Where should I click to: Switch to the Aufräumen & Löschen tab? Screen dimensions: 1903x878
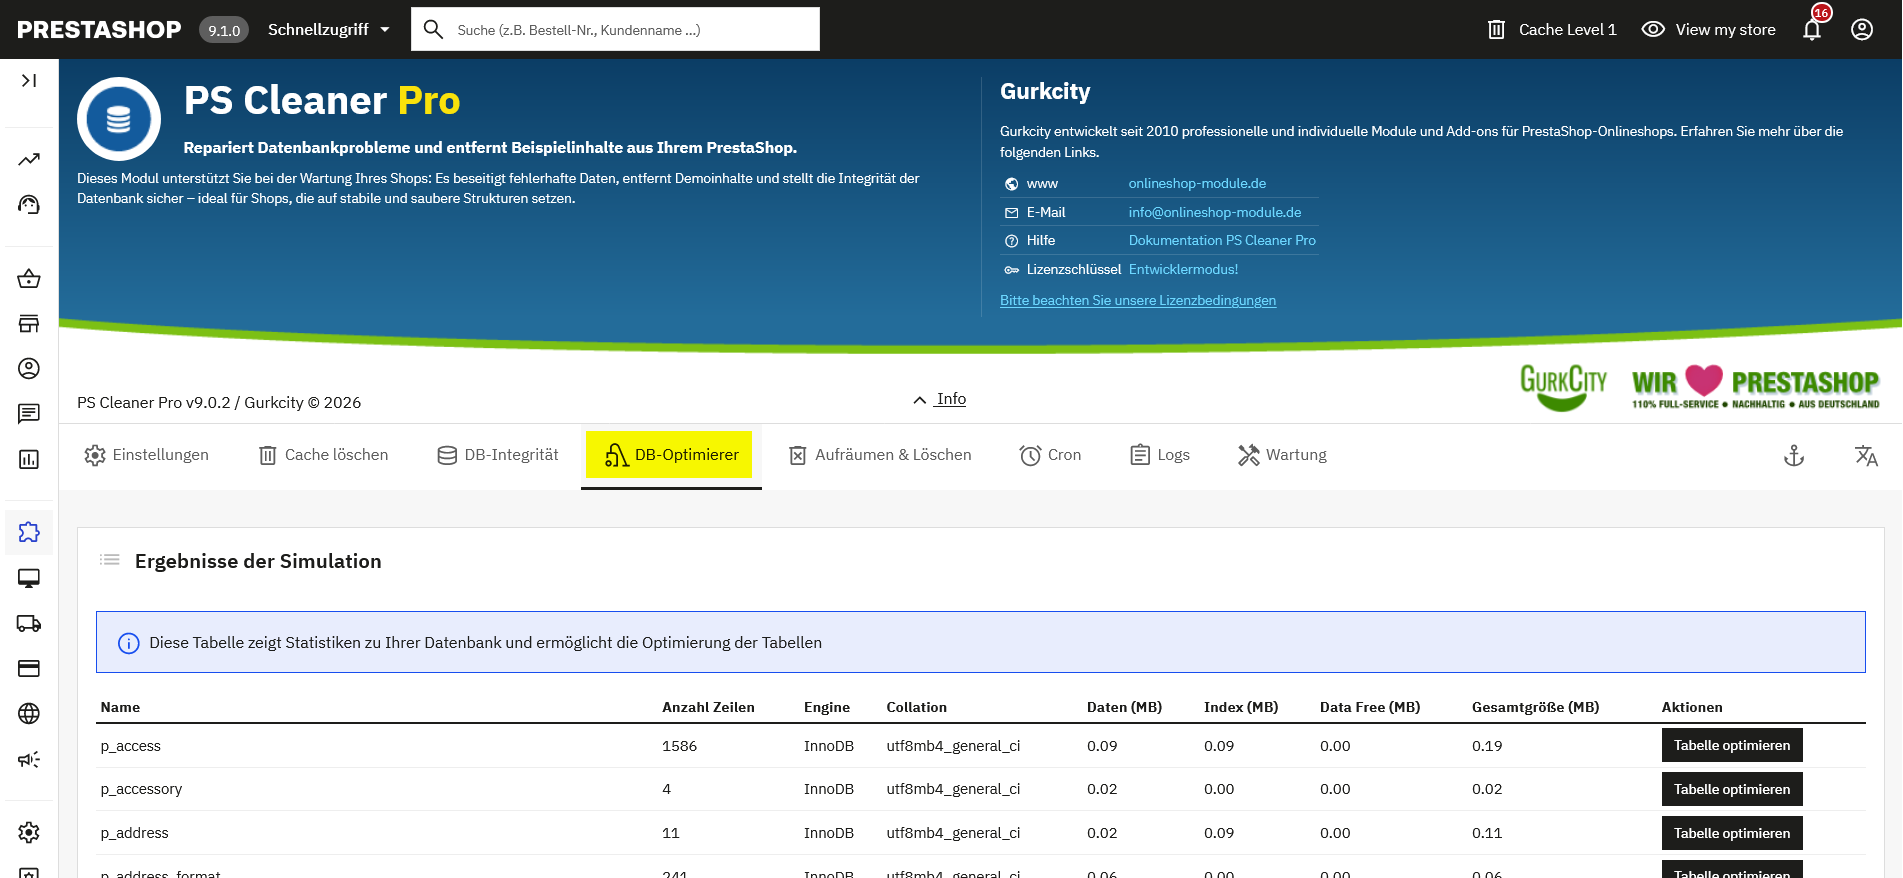[880, 455]
